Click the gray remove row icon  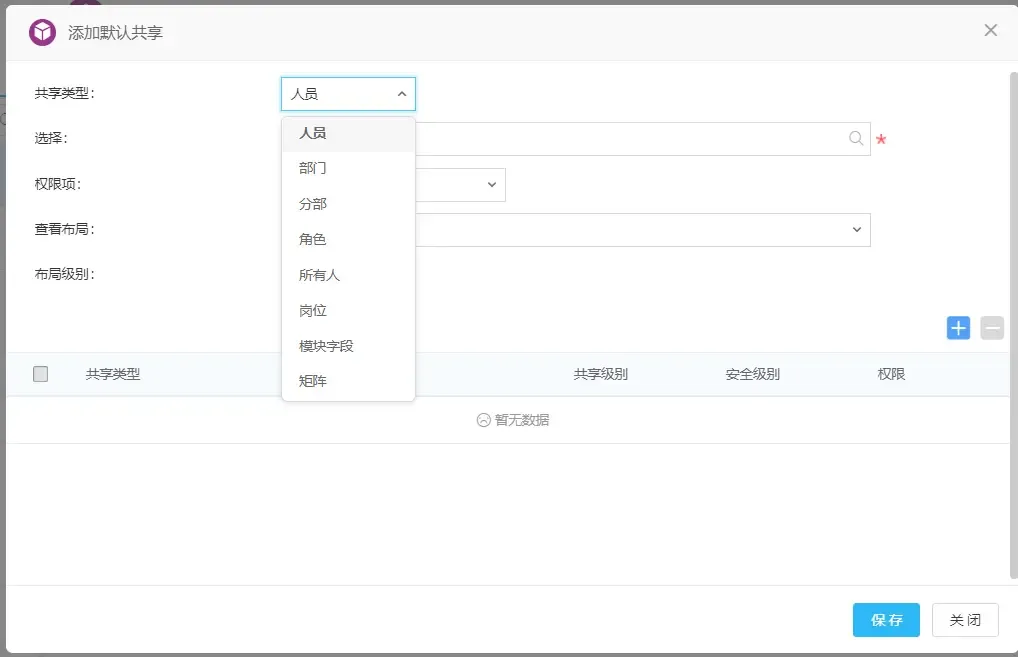[991, 328]
